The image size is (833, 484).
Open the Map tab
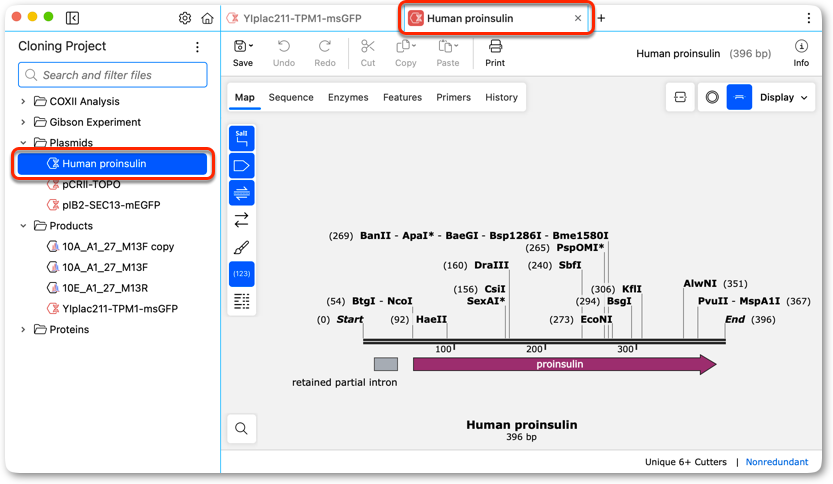tap(244, 97)
